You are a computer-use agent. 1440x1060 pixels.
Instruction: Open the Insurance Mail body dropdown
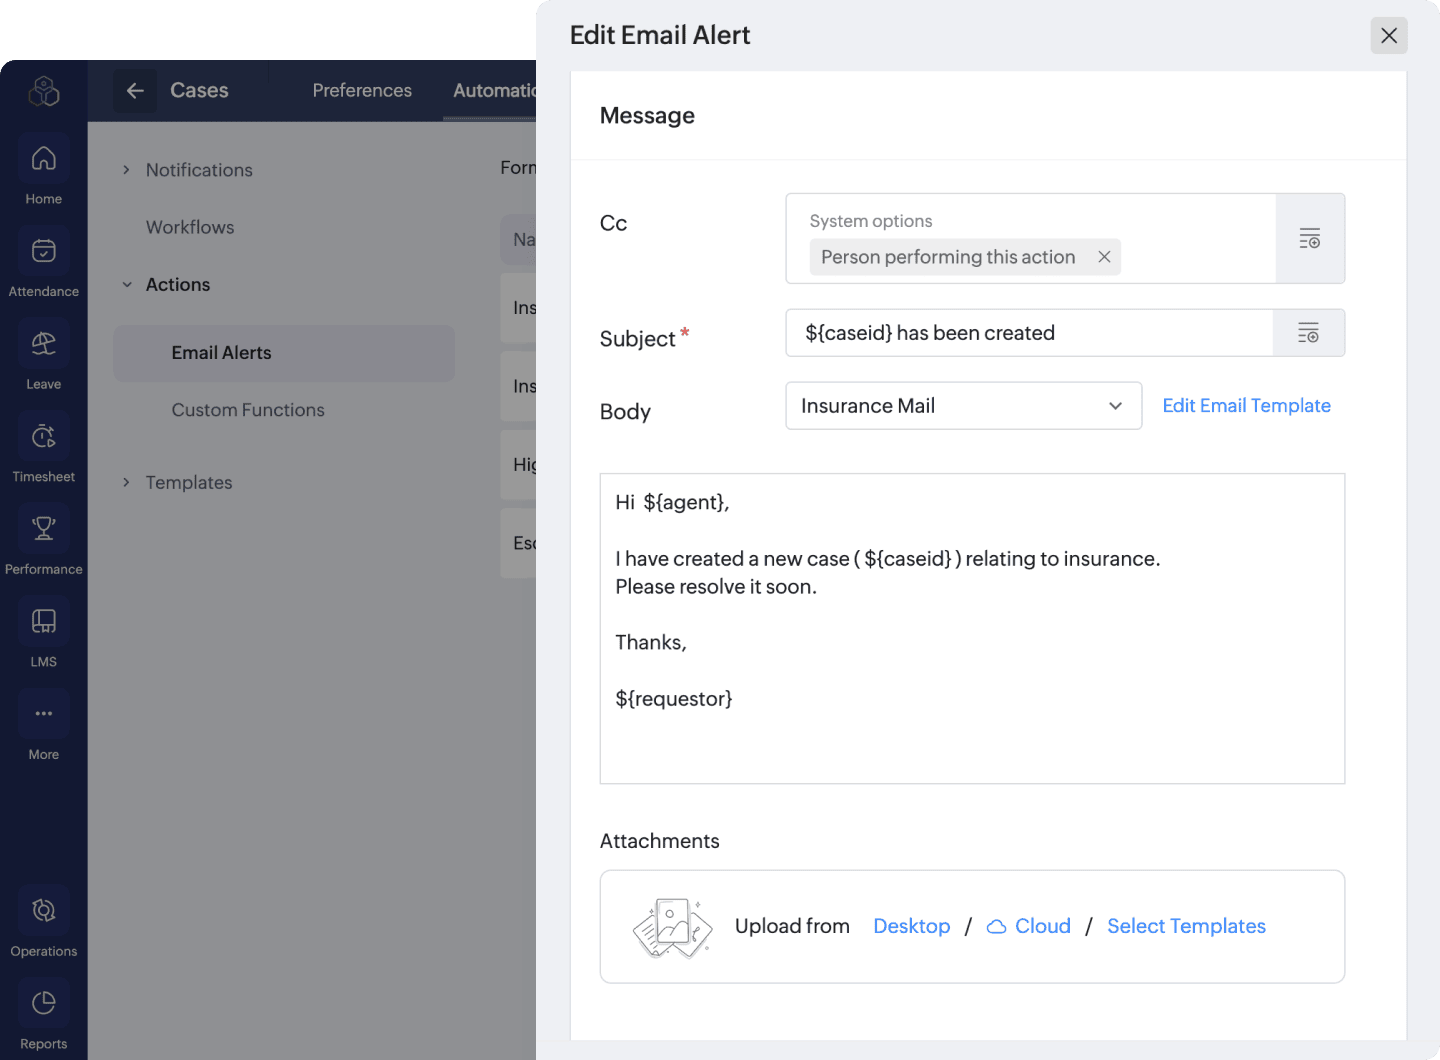tap(964, 406)
